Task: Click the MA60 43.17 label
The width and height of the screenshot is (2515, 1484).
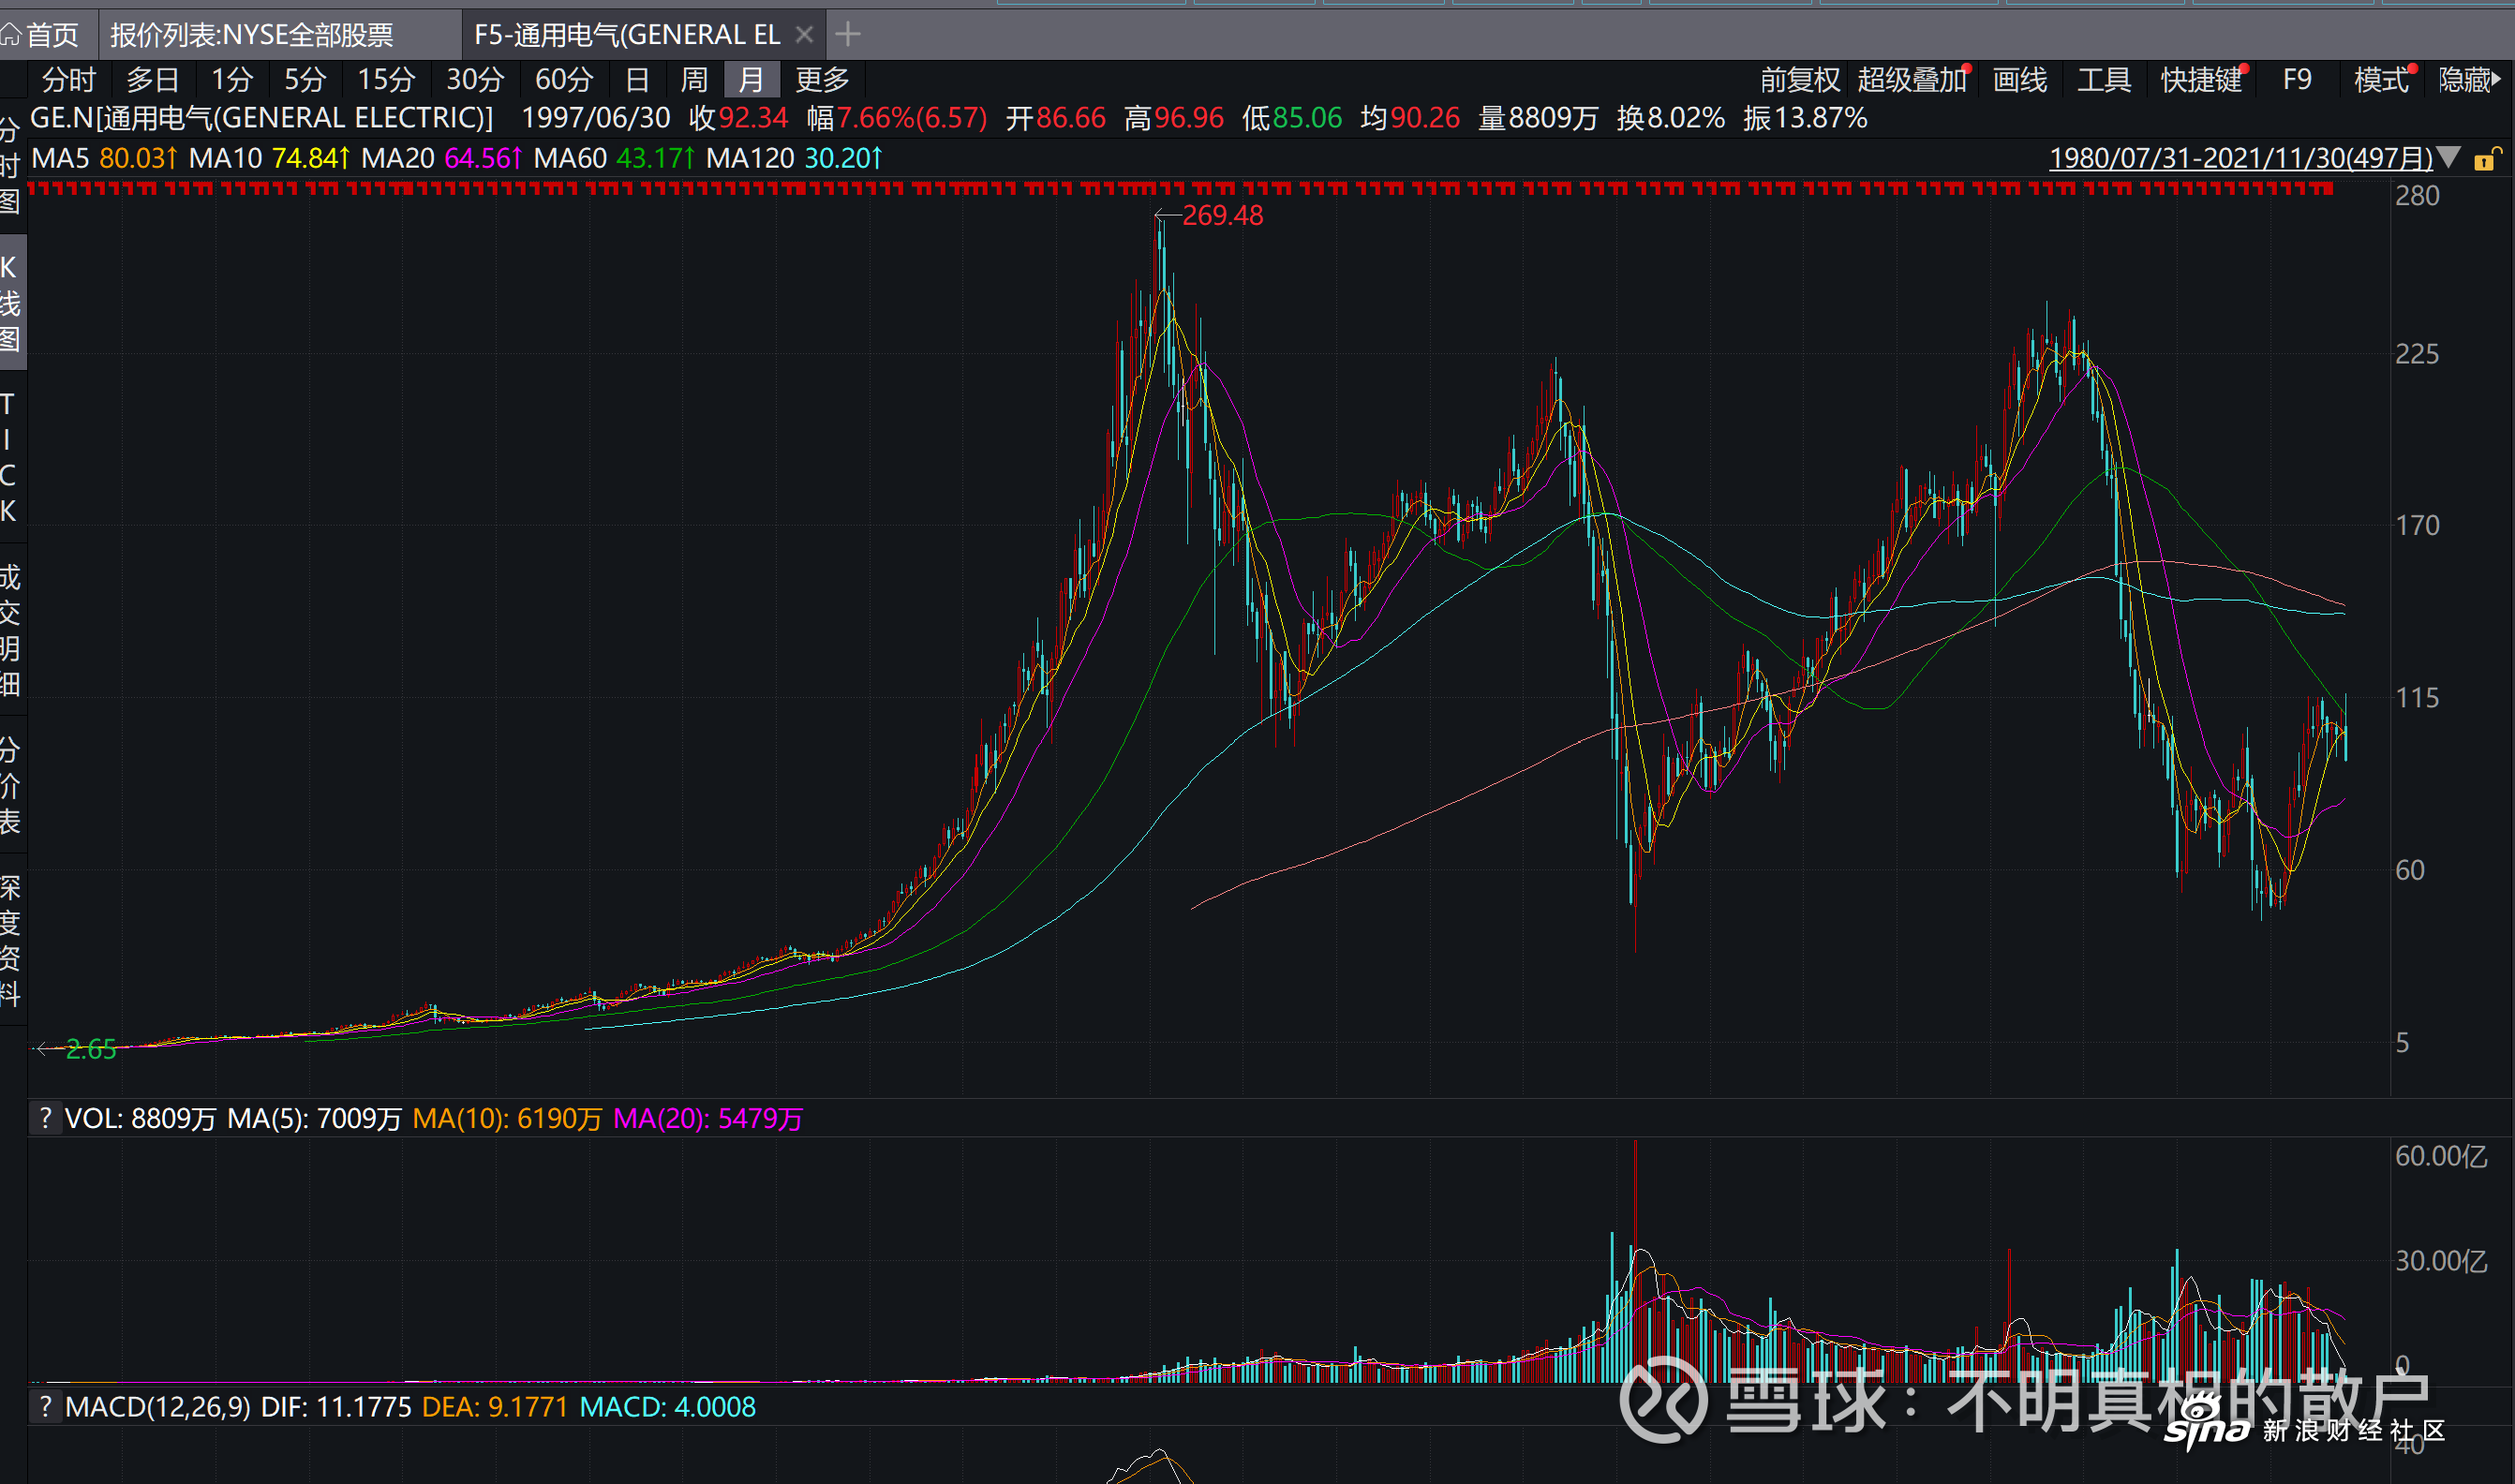Action: coord(614,158)
